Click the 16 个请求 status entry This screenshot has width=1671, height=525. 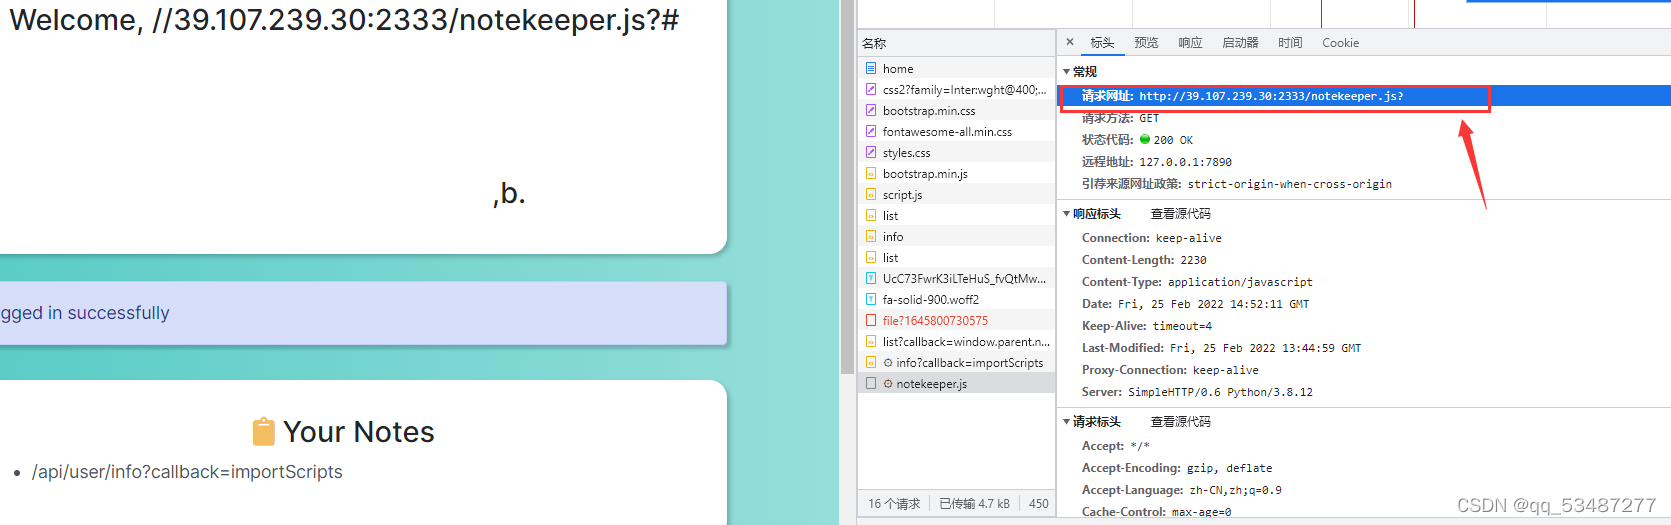coord(894,504)
